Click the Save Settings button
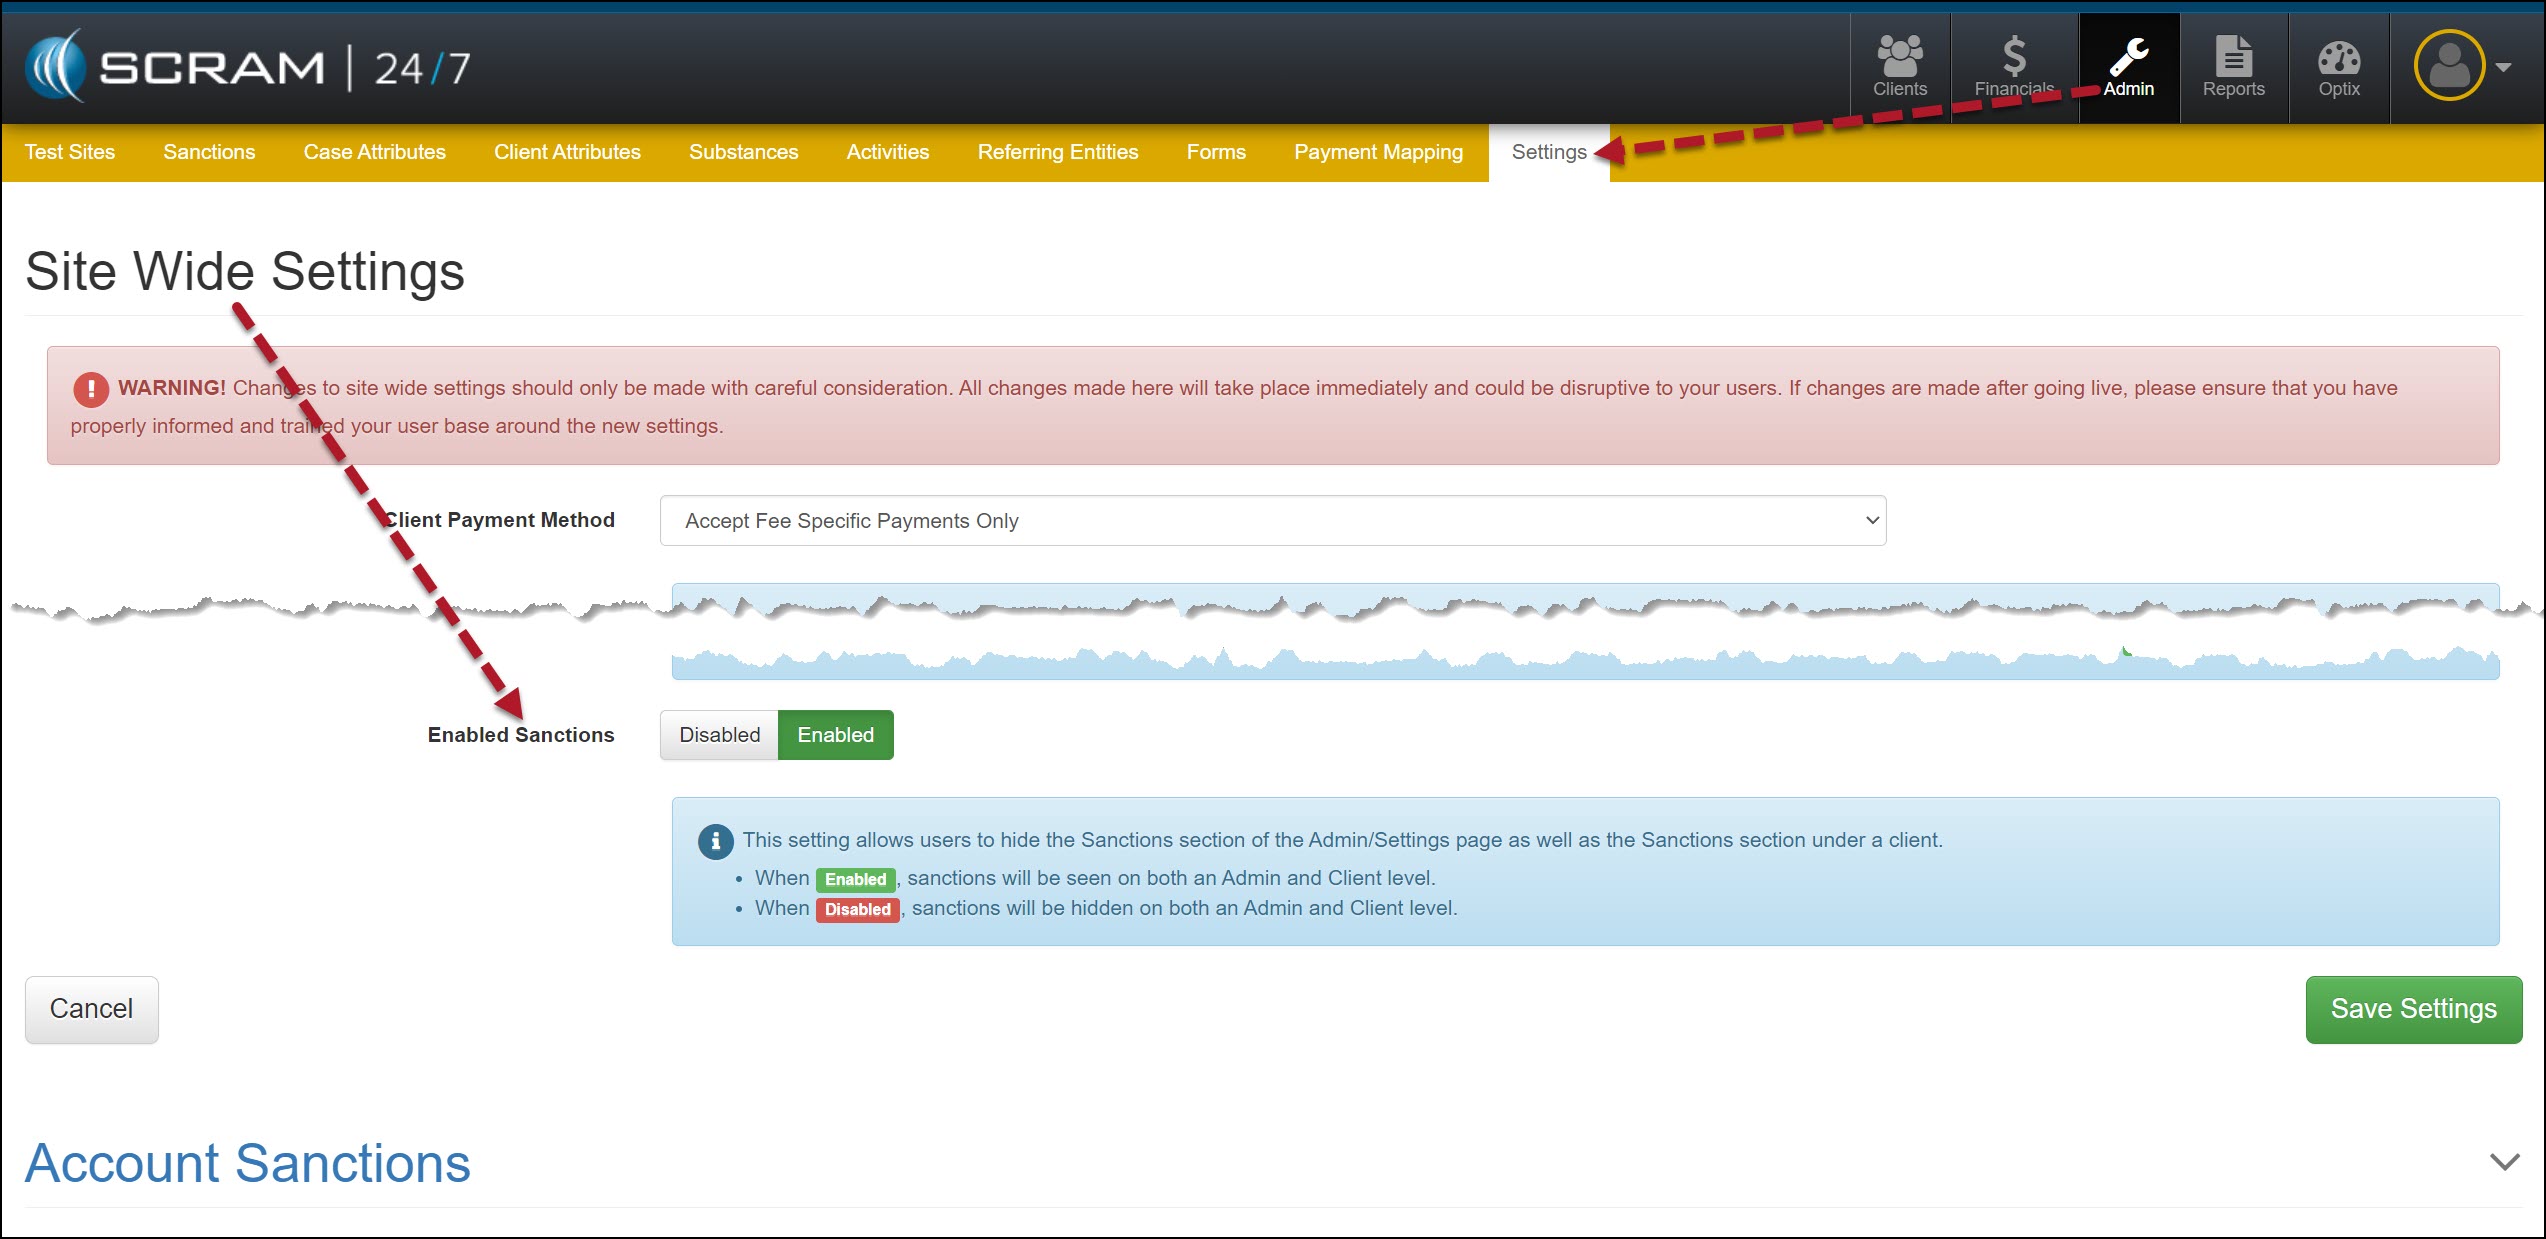Image resolution: width=2546 pixels, height=1239 pixels. coord(2413,1009)
